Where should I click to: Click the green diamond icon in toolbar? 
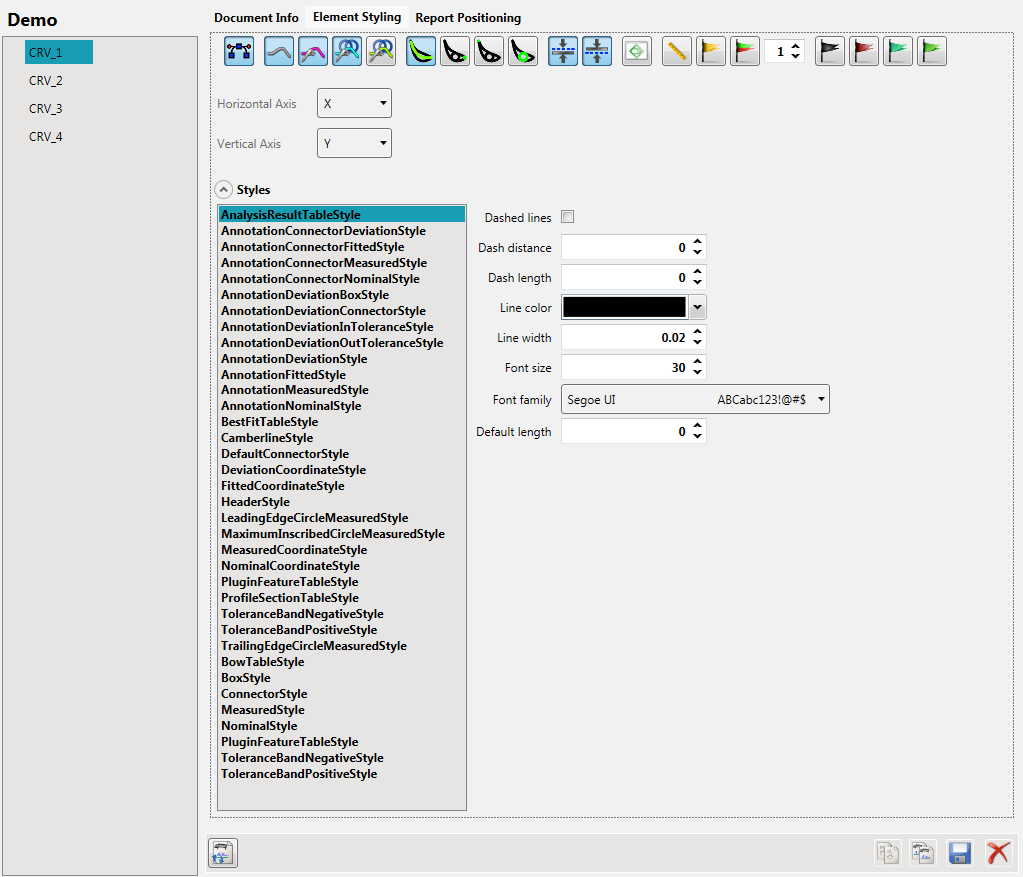[x=637, y=51]
